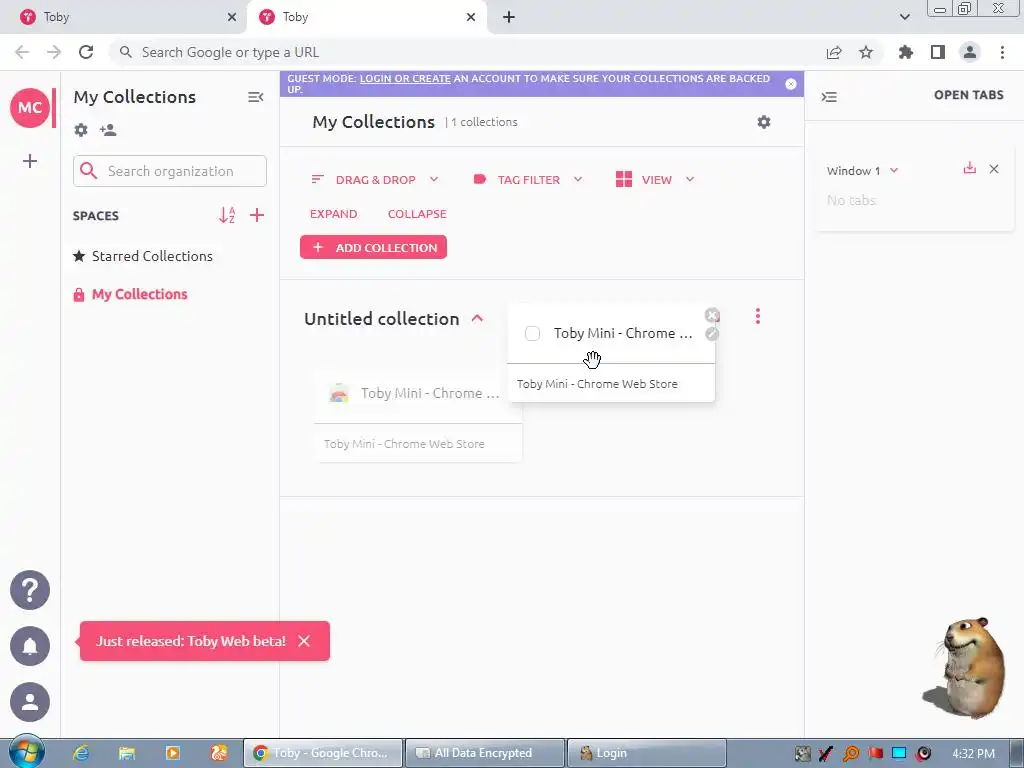
Task: Remove the Toby Mini card
Action: [x=712, y=315]
